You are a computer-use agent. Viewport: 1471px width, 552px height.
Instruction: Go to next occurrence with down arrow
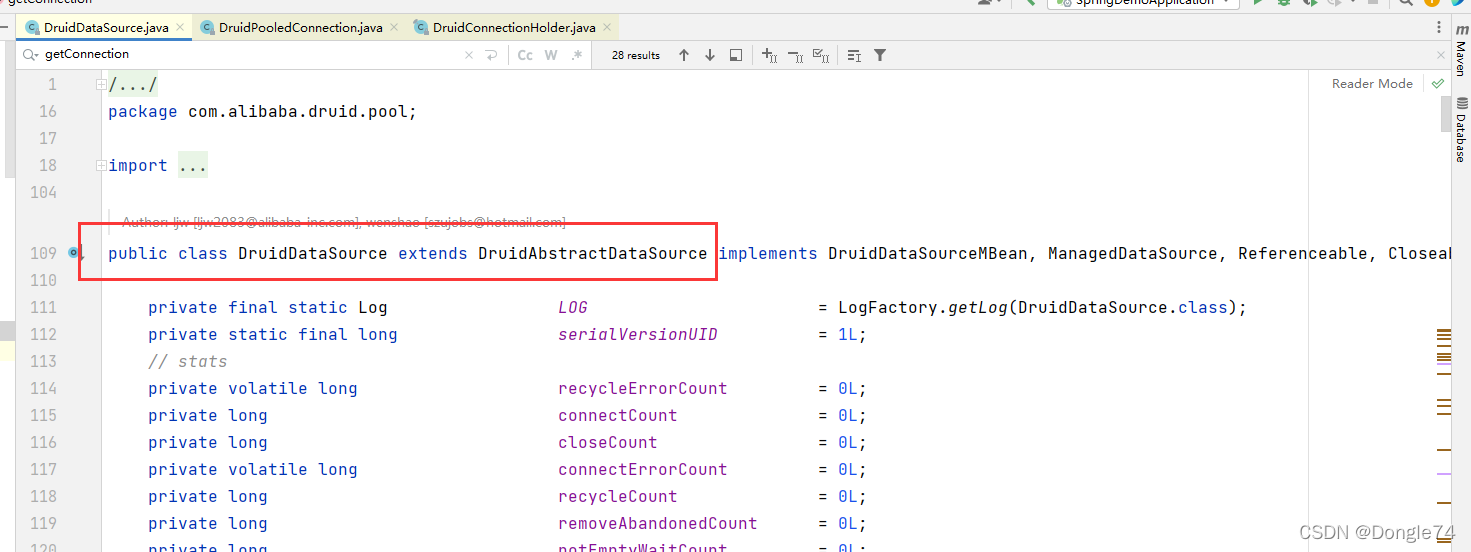(x=710, y=55)
